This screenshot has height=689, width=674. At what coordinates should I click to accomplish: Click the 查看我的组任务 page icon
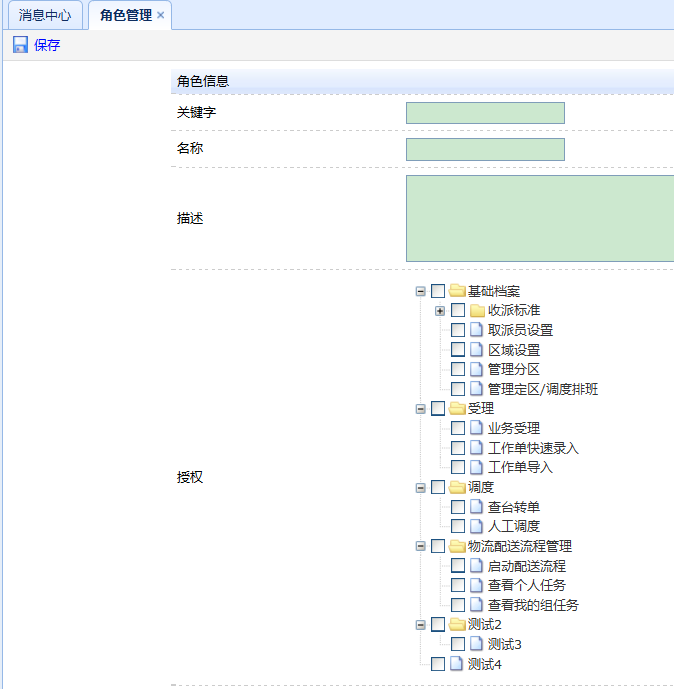click(476, 605)
